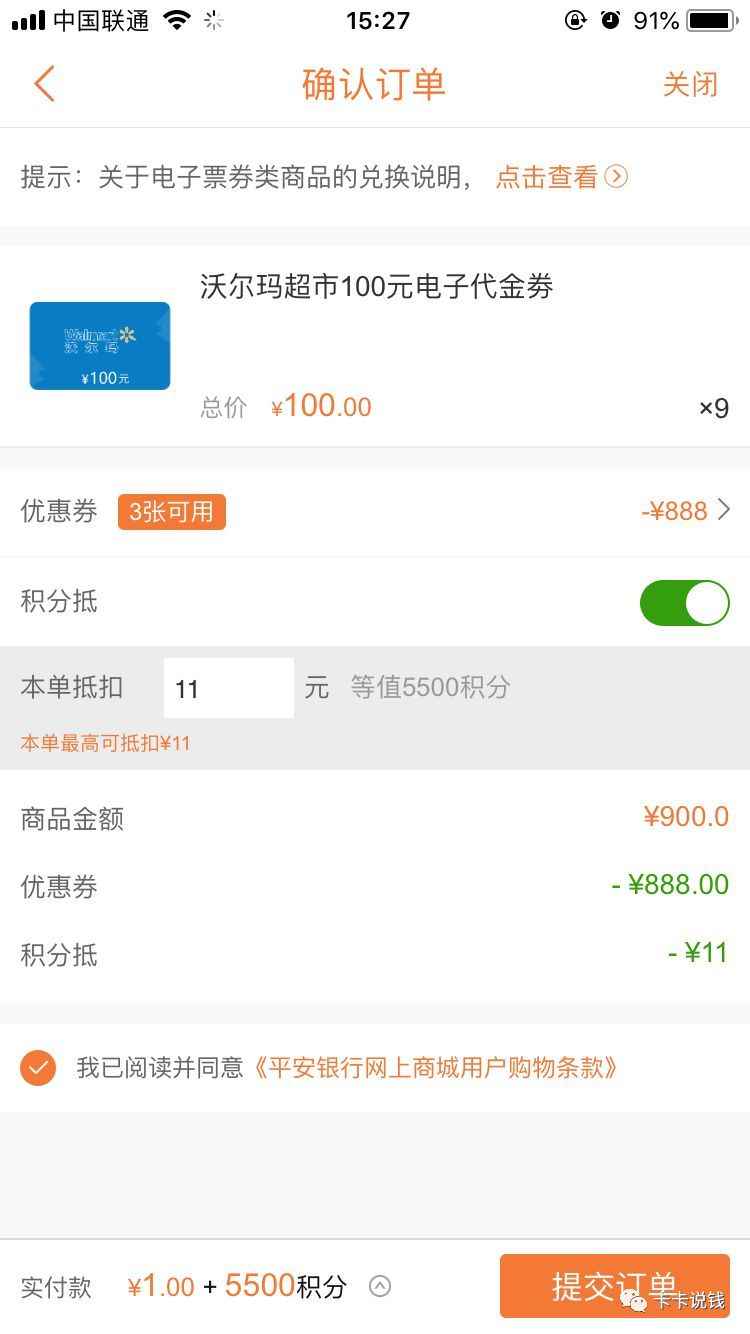Tap the 优惠券 coupon row label
The width and height of the screenshot is (750, 1334).
(59, 512)
